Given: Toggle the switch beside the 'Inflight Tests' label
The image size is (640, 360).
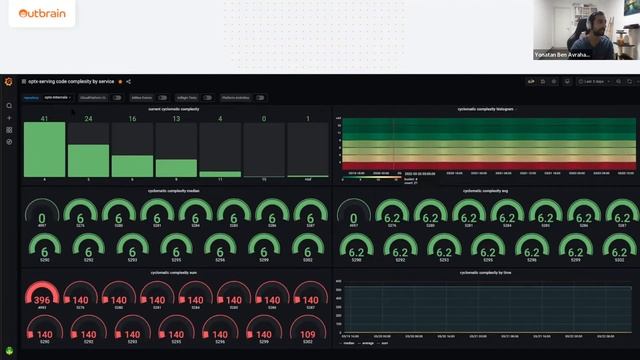Looking at the screenshot, I should (x=207, y=98).
